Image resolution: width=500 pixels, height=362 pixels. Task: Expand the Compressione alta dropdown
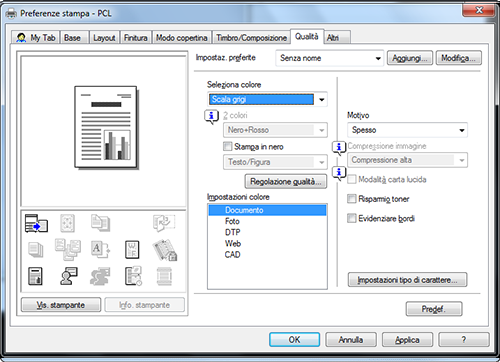[x=407, y=160]
